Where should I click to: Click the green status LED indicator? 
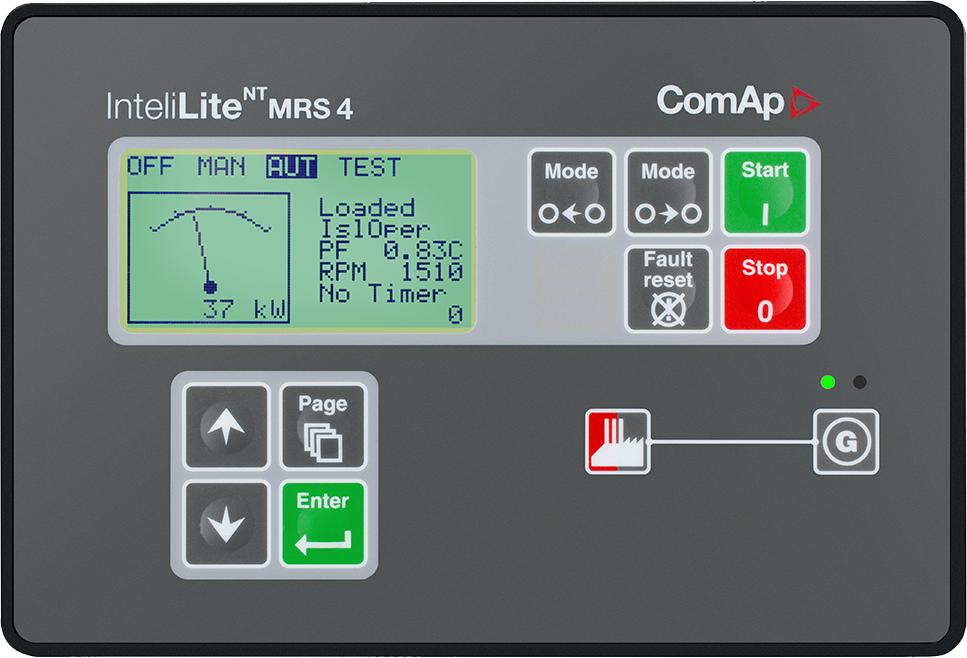click(827, 382)
